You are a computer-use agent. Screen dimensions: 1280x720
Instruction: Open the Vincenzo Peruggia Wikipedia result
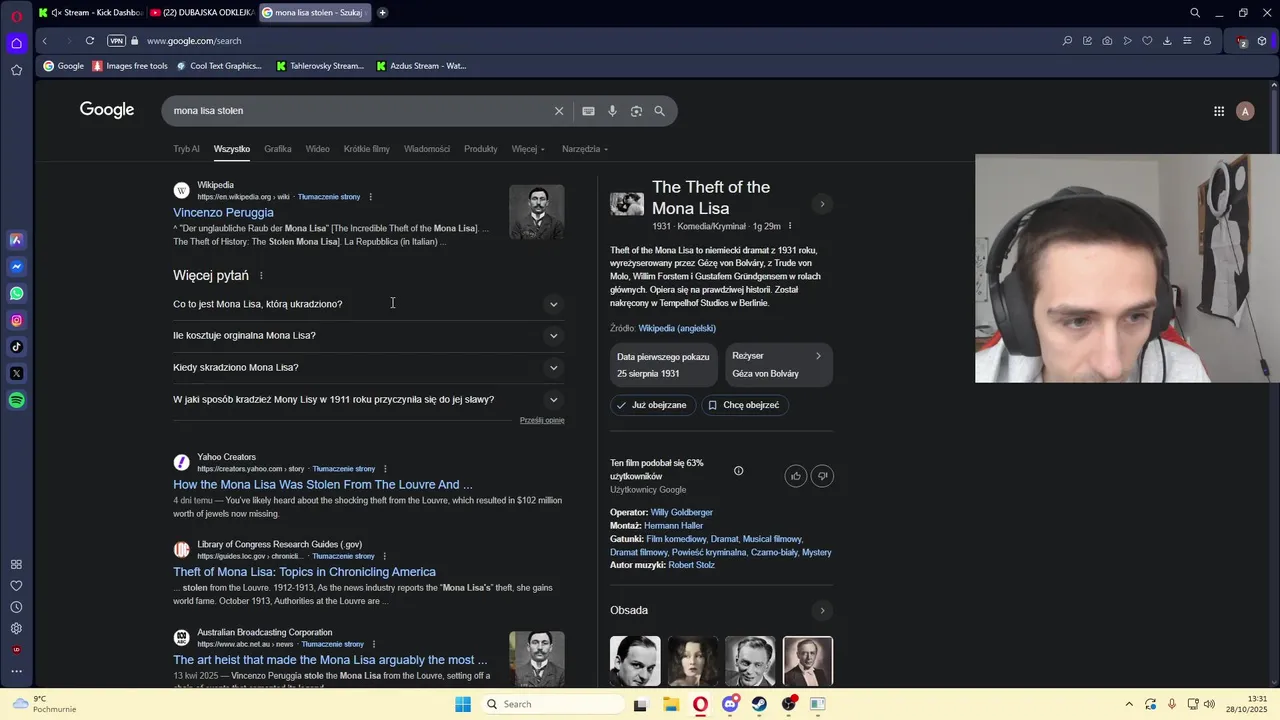223,212
